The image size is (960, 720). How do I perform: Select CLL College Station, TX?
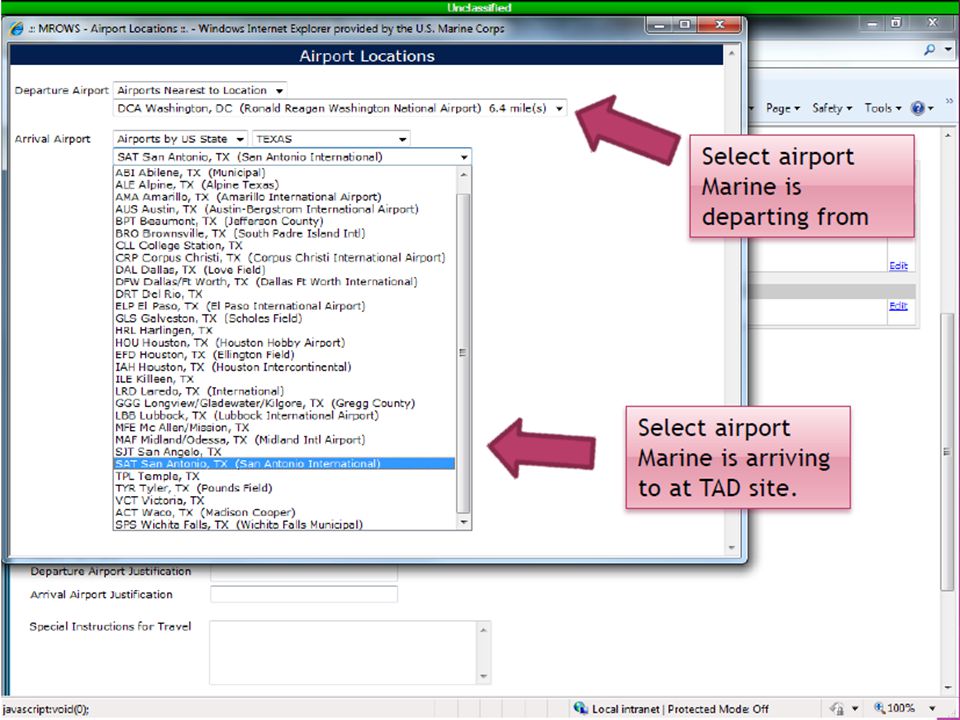click(285, 246)
